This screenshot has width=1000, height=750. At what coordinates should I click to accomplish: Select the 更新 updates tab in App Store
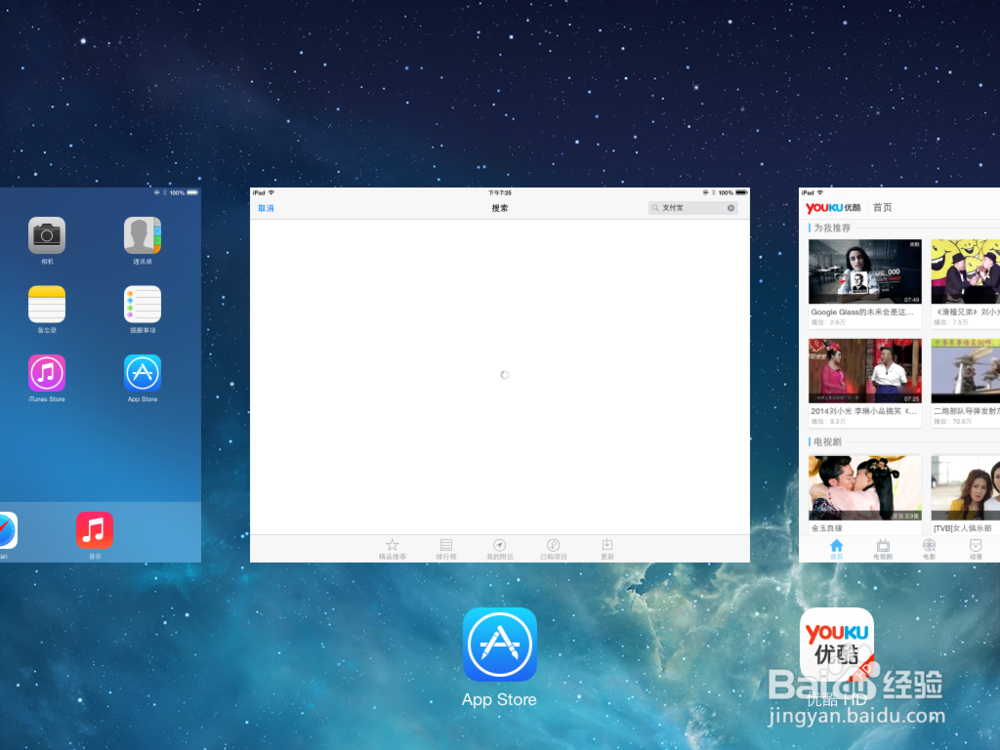coord(607,548)
